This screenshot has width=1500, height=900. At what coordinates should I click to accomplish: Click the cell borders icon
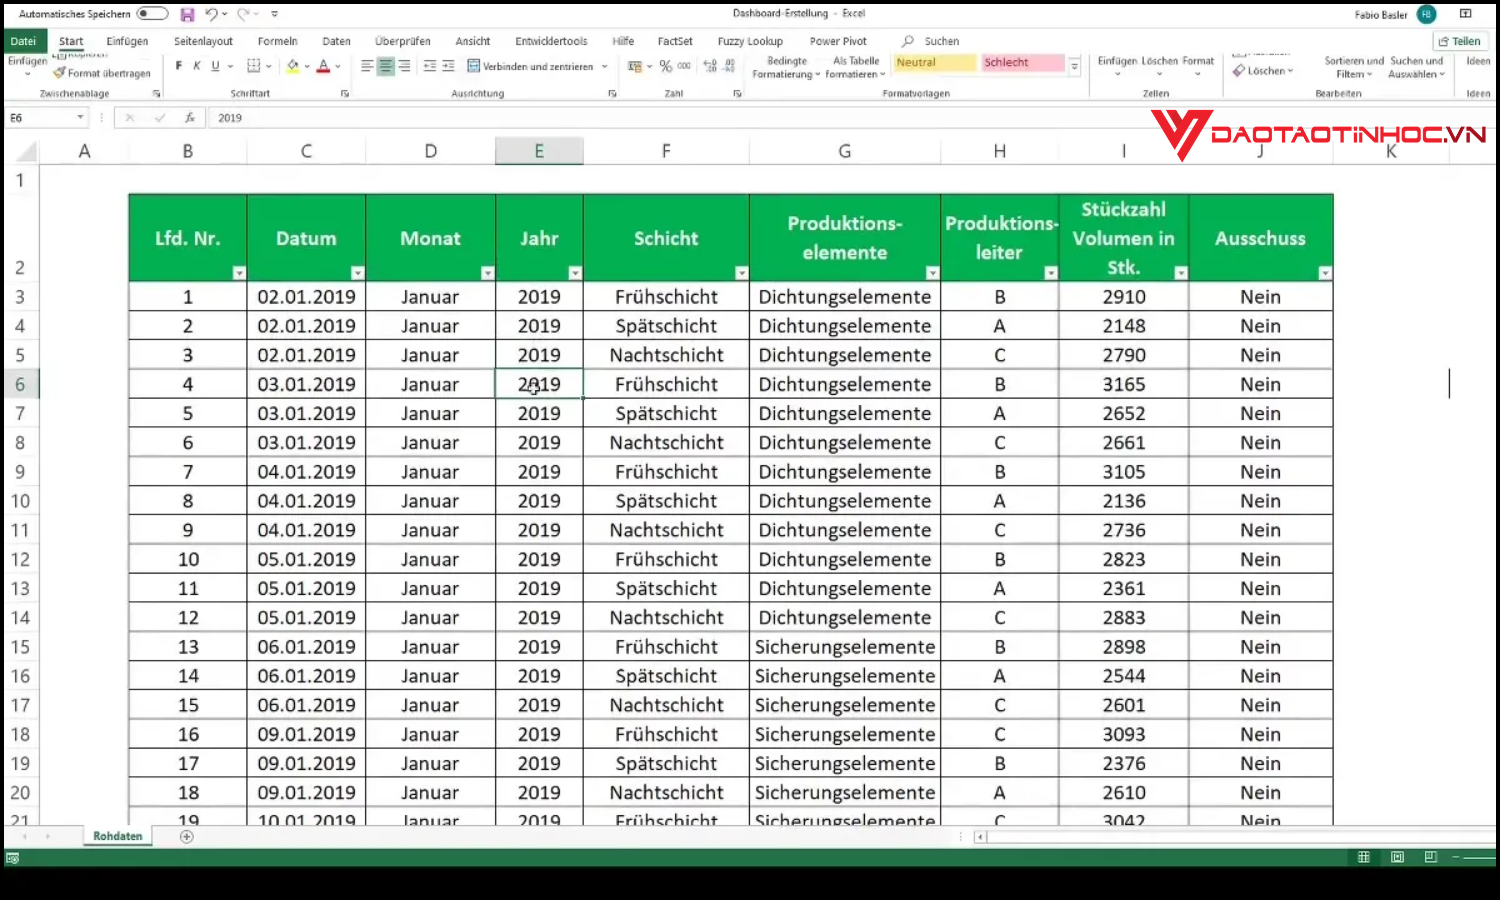254,66
